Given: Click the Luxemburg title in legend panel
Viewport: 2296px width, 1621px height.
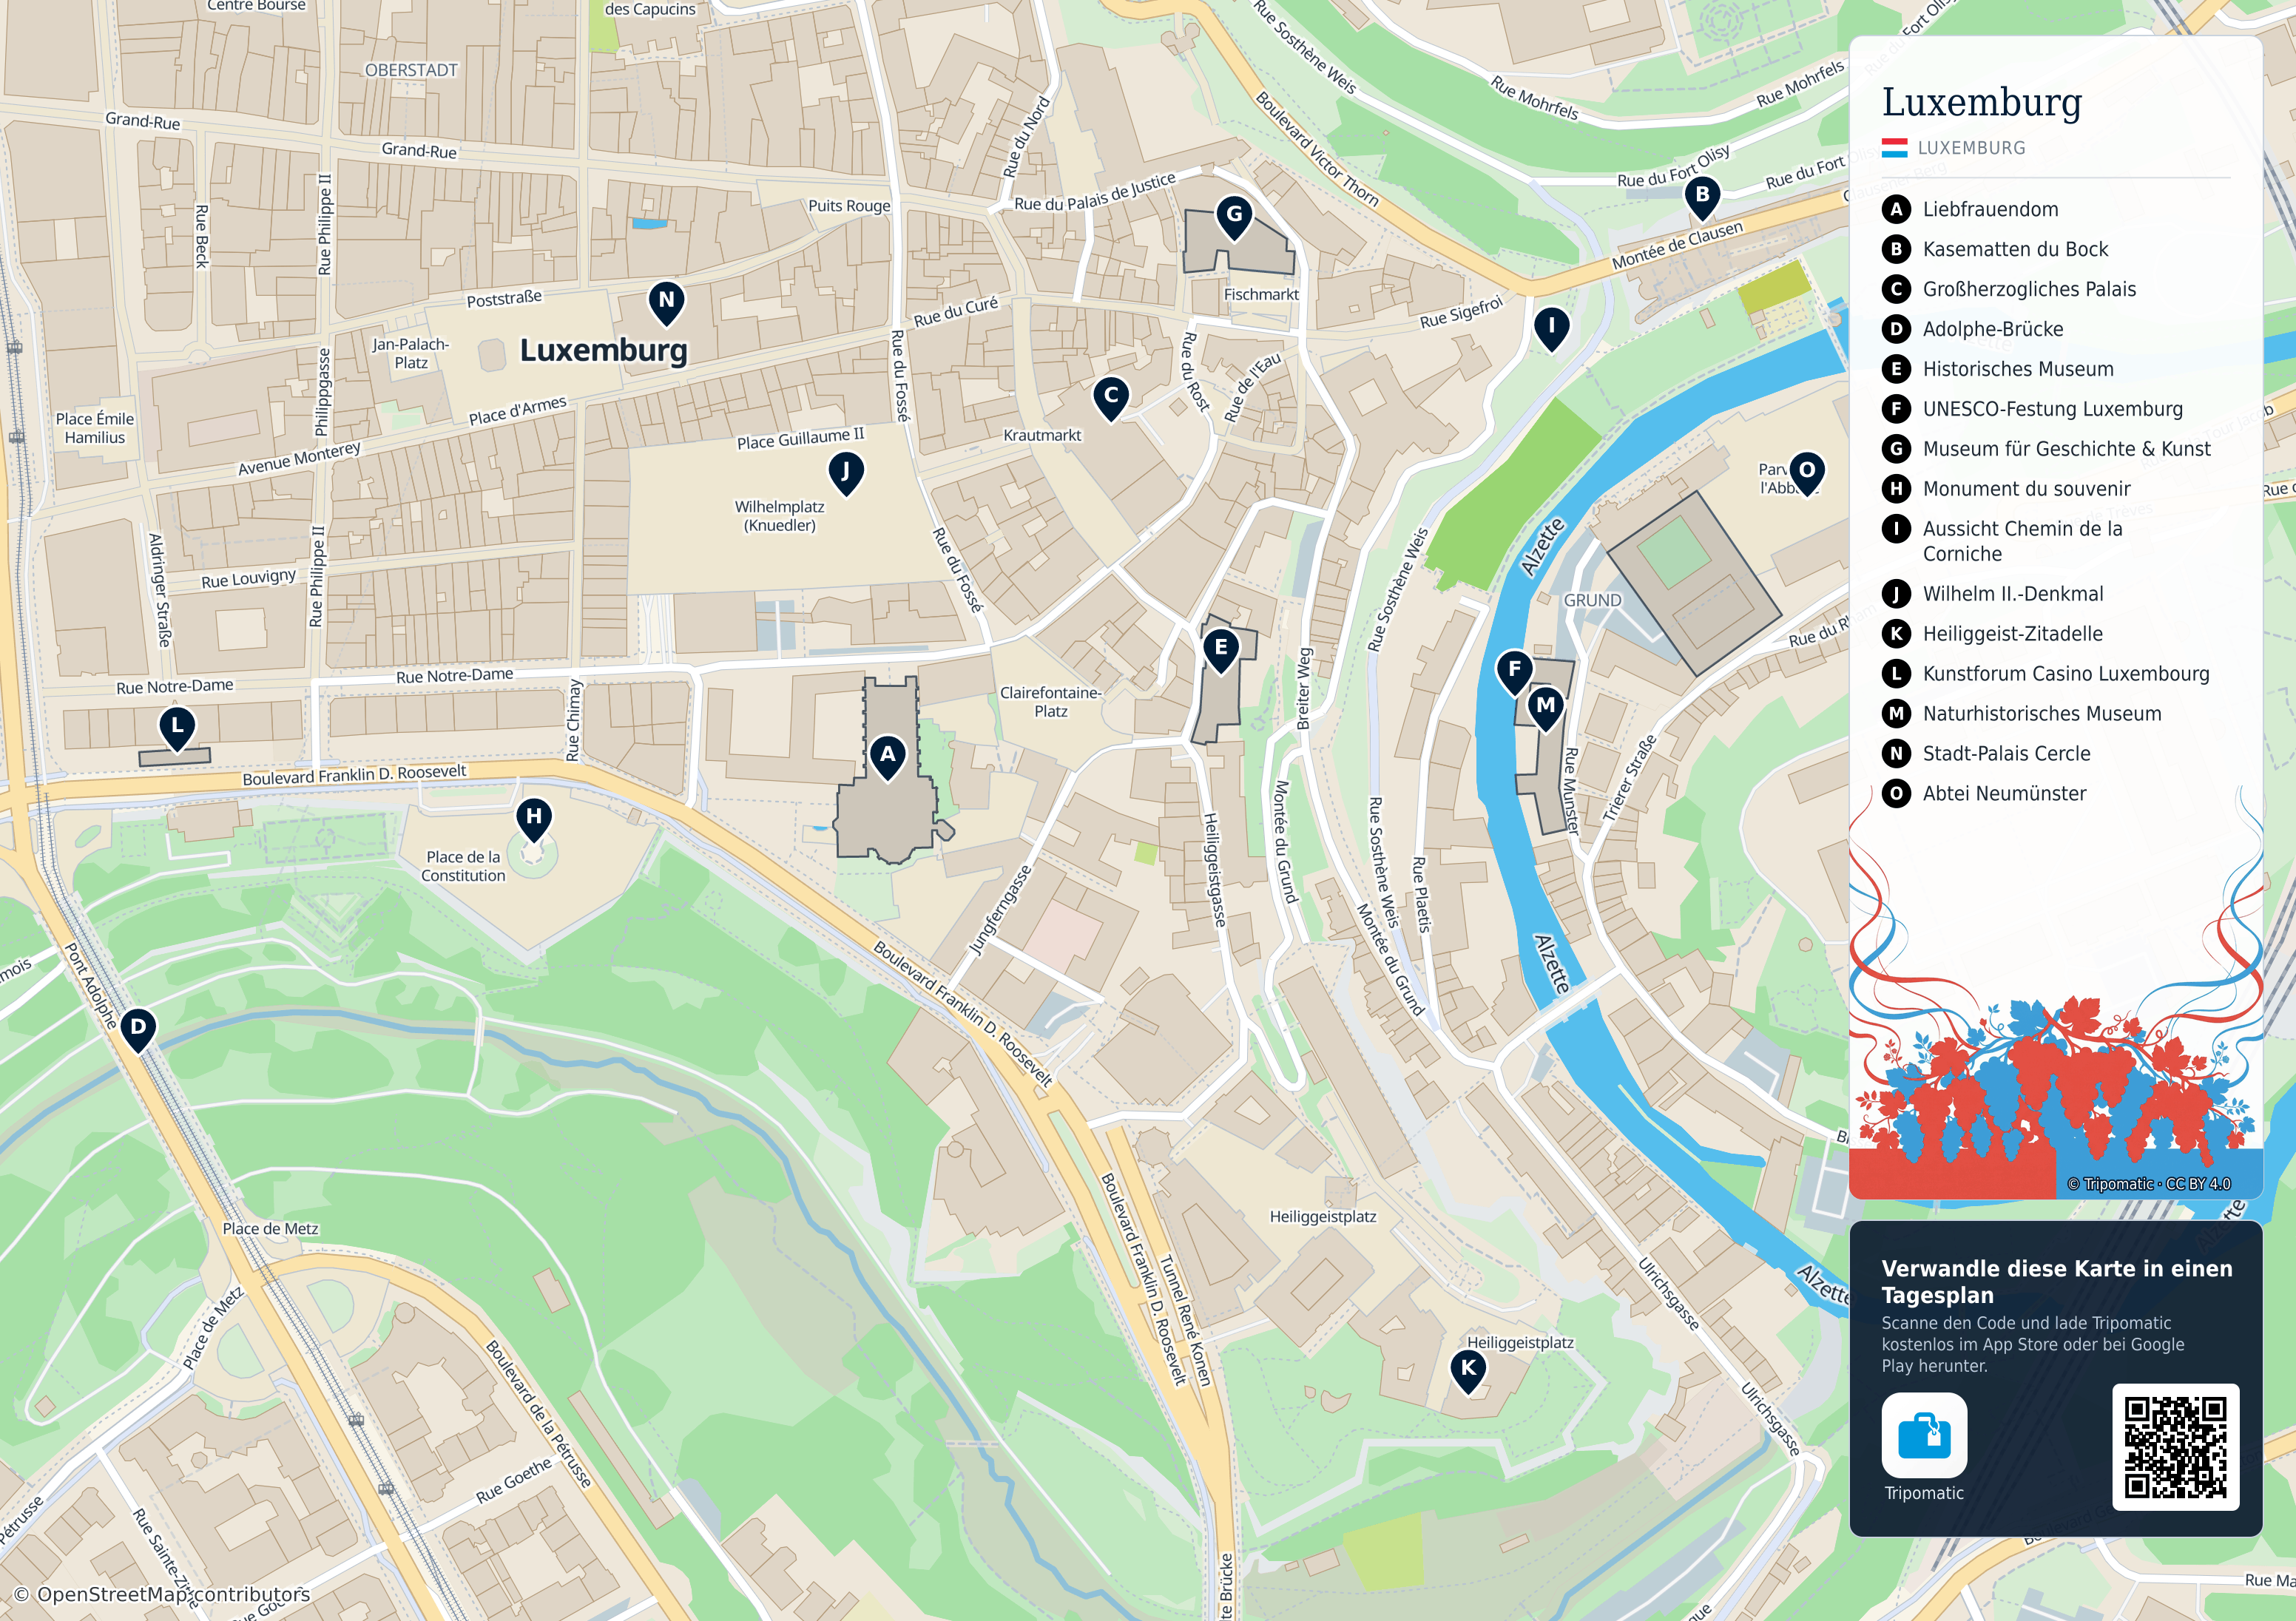Looking at the screenshot, I should 1981,102.
